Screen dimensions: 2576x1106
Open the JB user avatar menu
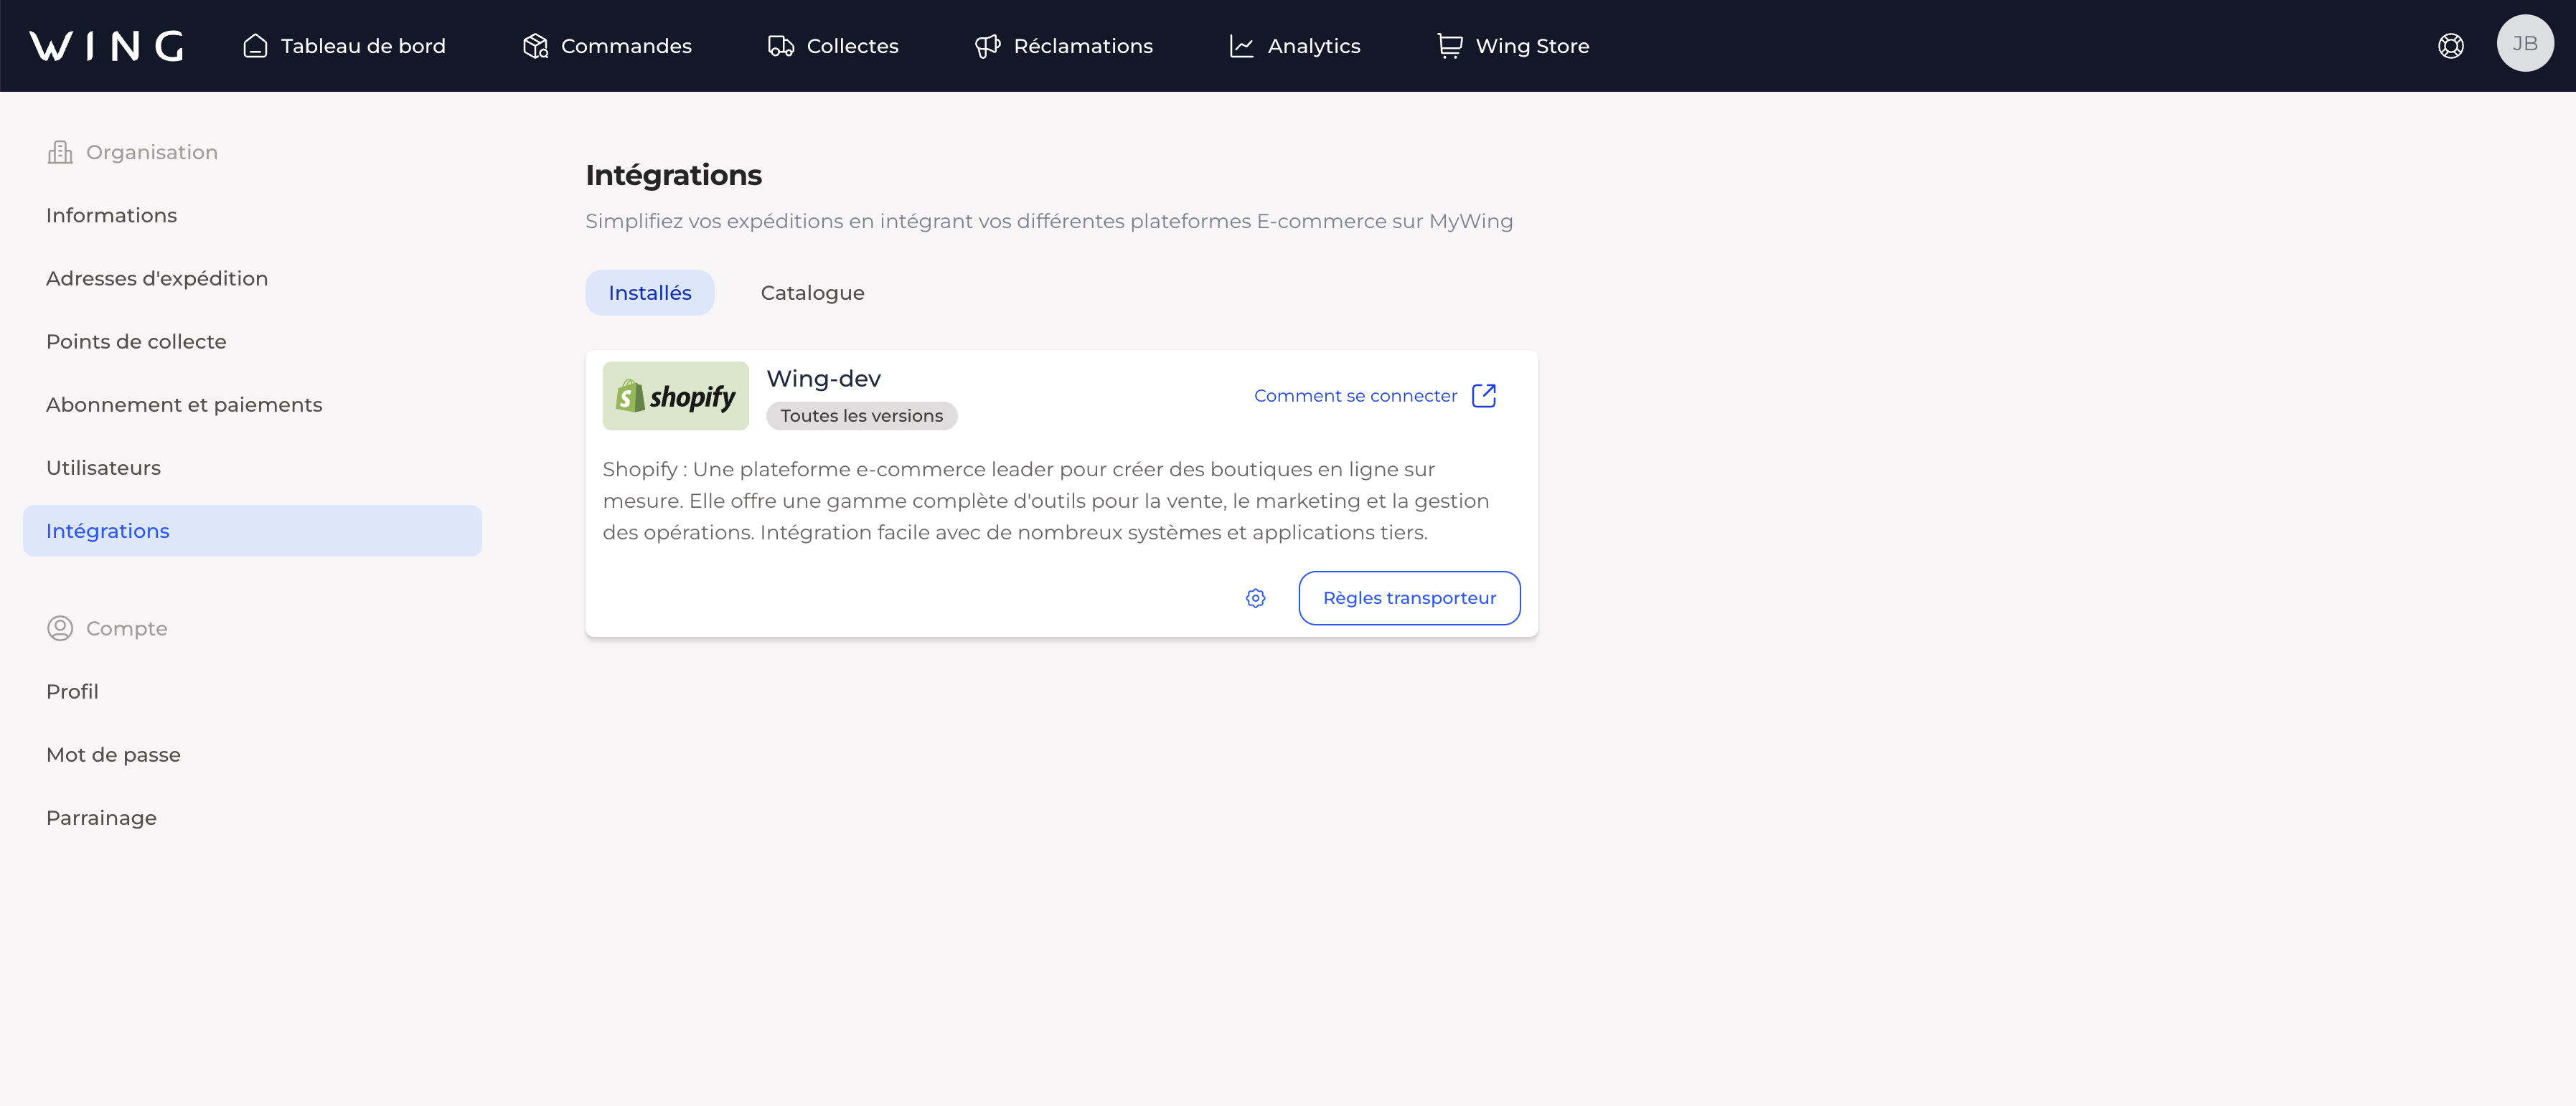click(2524, 44)
